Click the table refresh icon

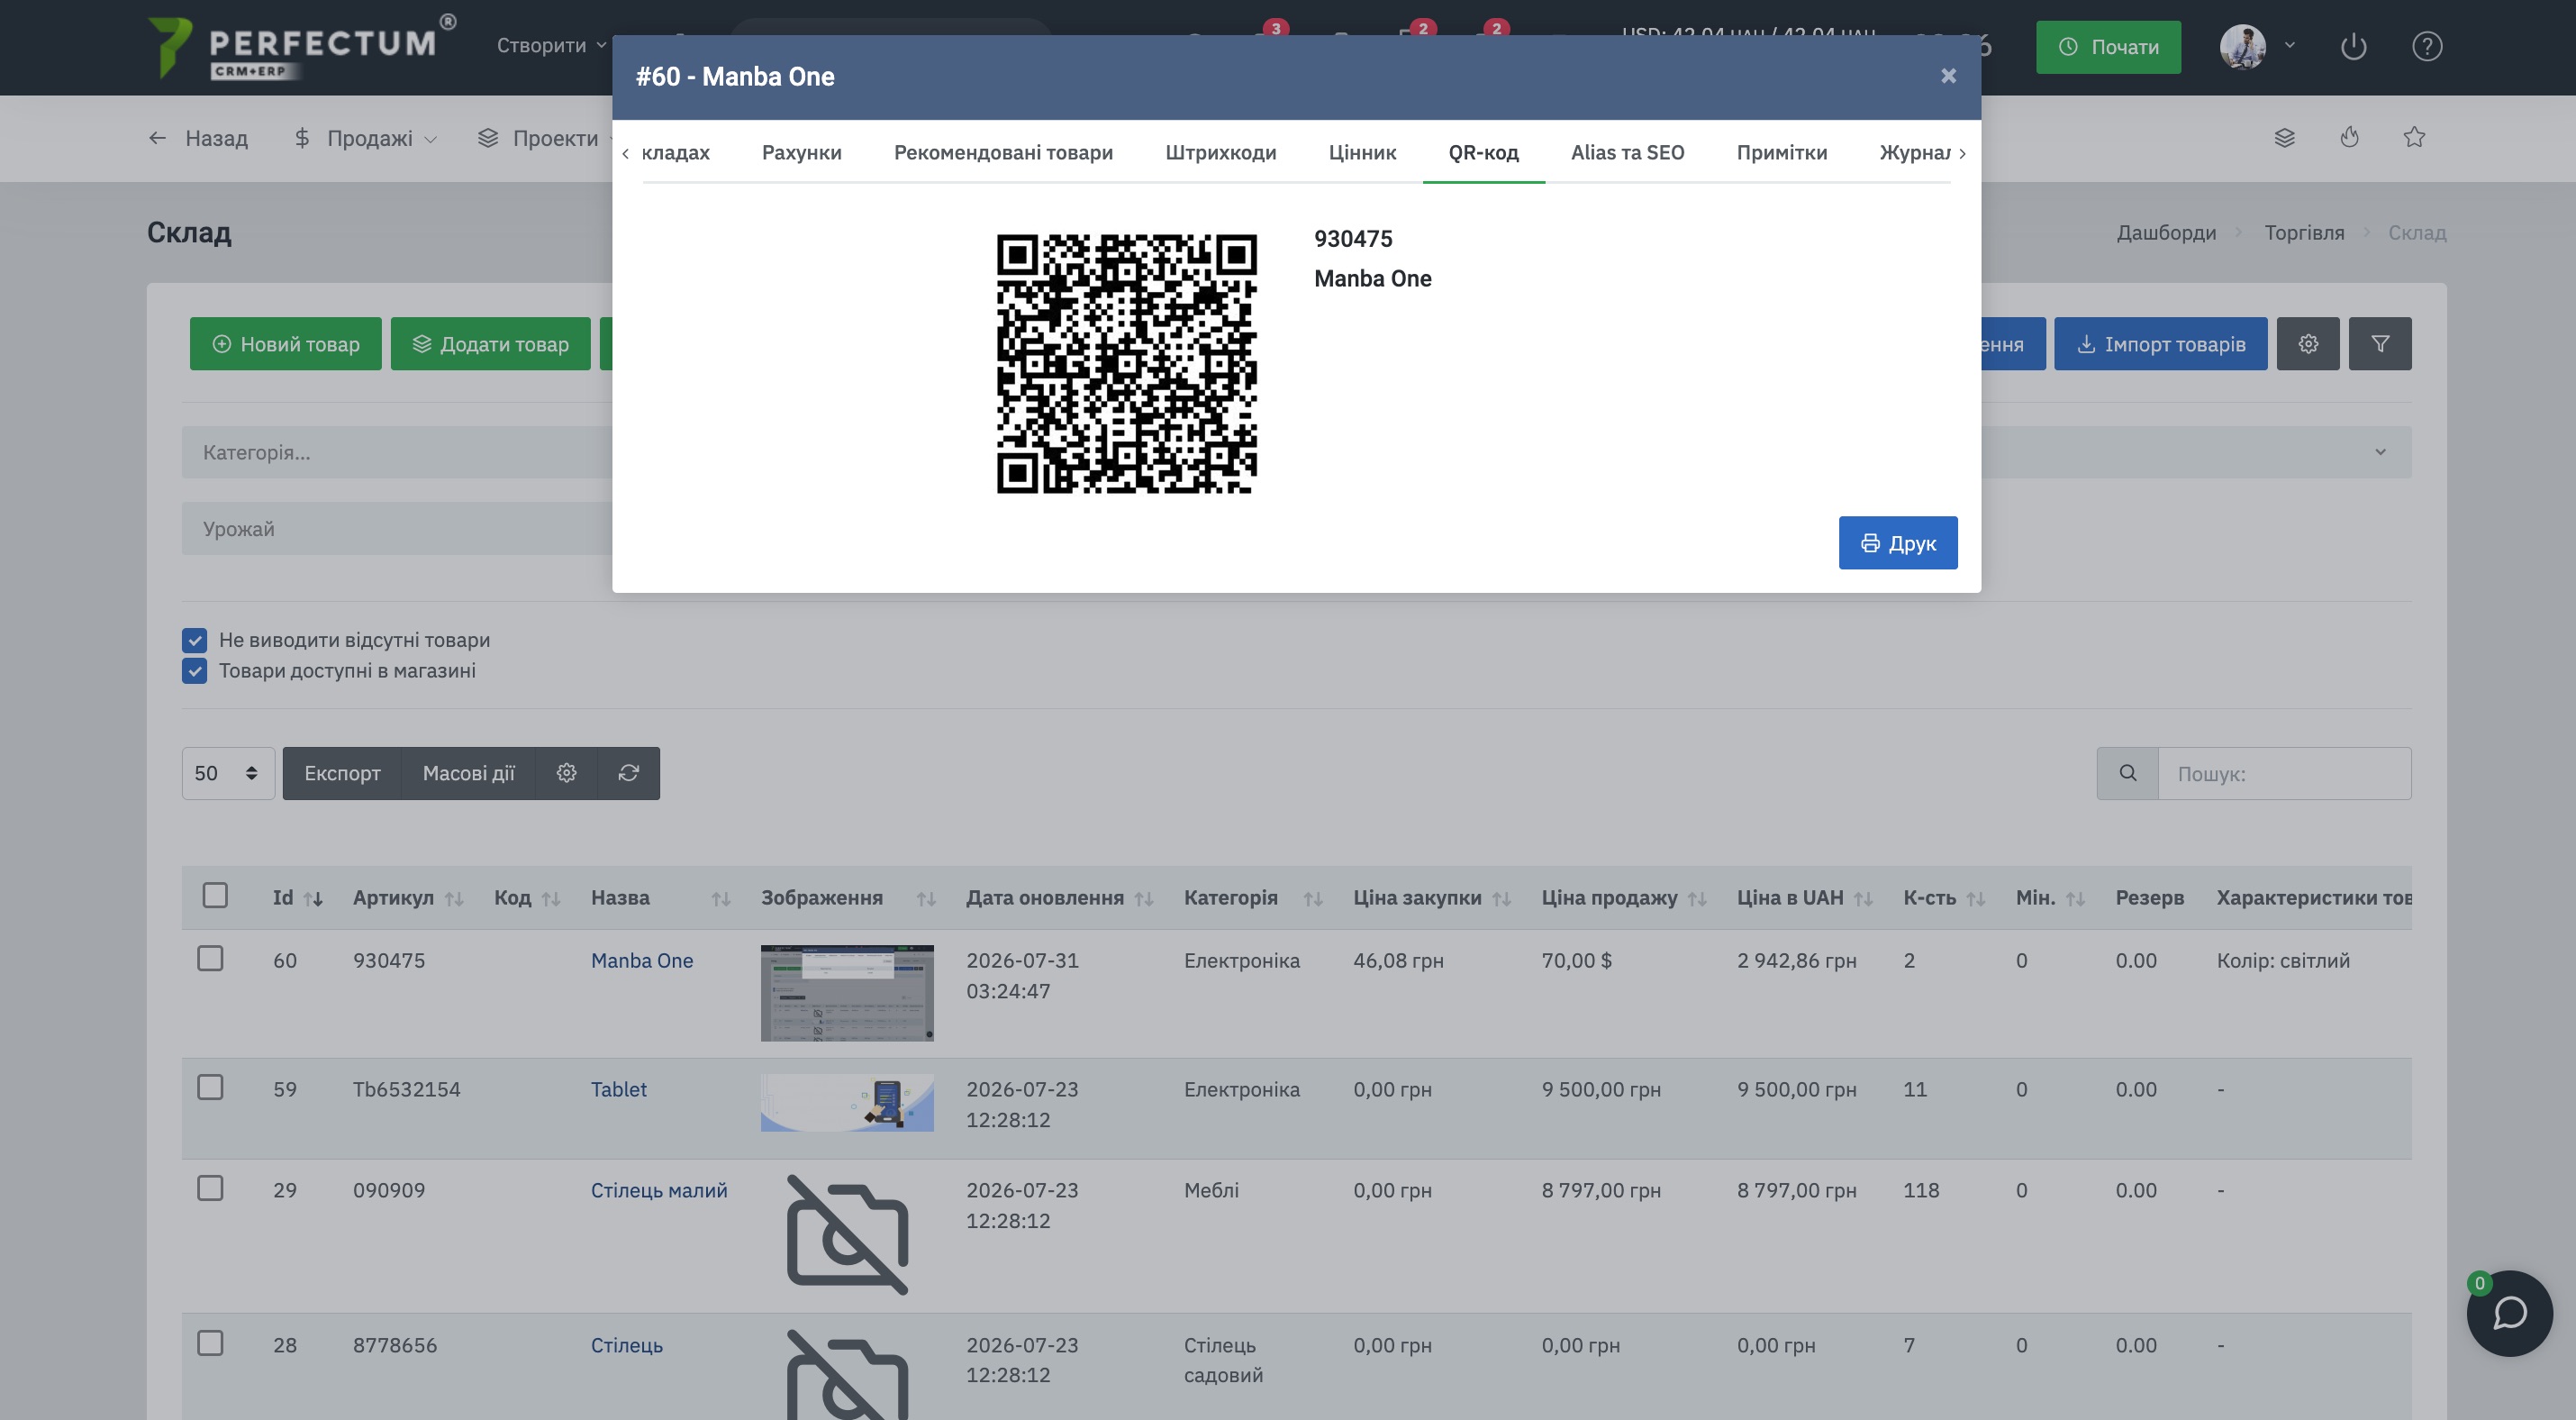coord(628,773)
